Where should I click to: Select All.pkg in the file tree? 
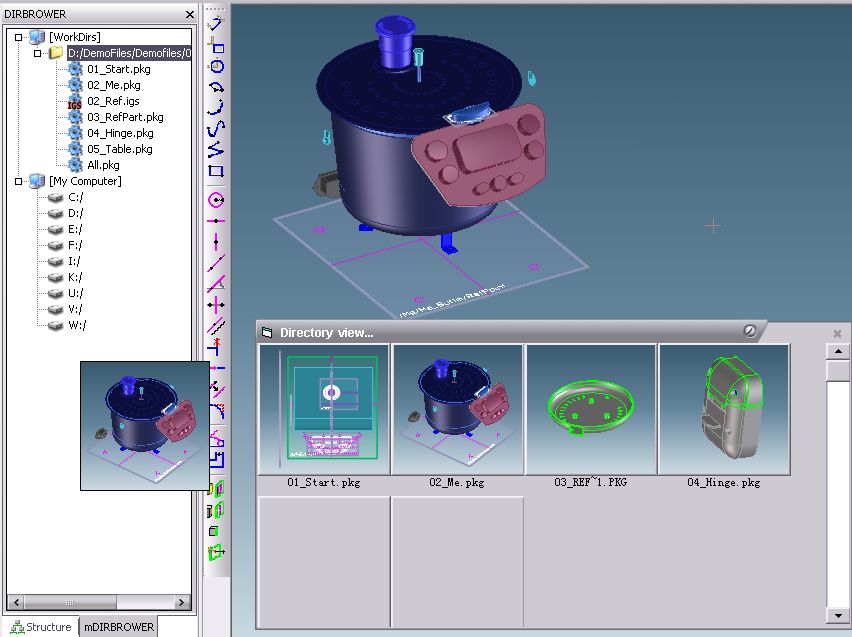(x=103, y=165)
